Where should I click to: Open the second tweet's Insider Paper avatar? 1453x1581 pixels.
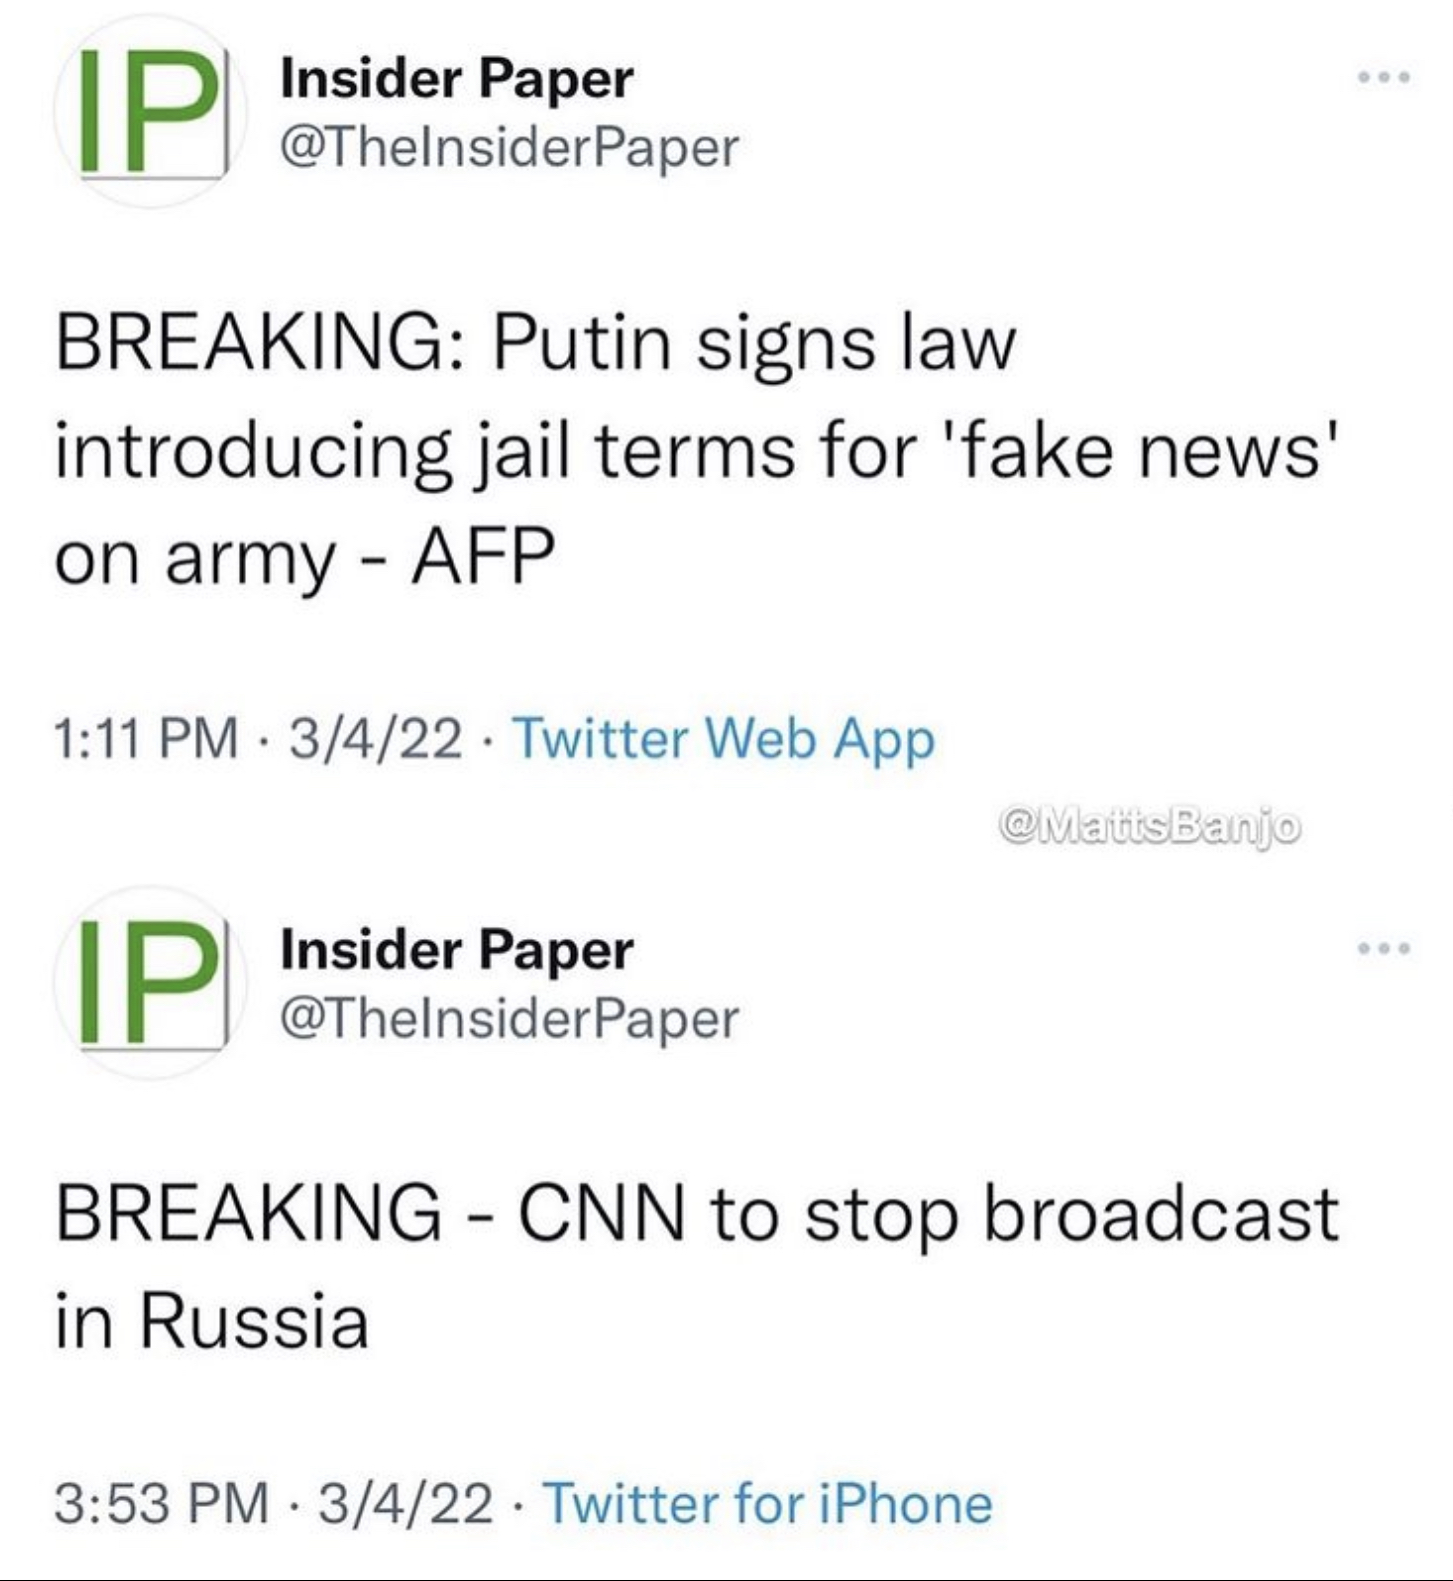coord(151,983)
